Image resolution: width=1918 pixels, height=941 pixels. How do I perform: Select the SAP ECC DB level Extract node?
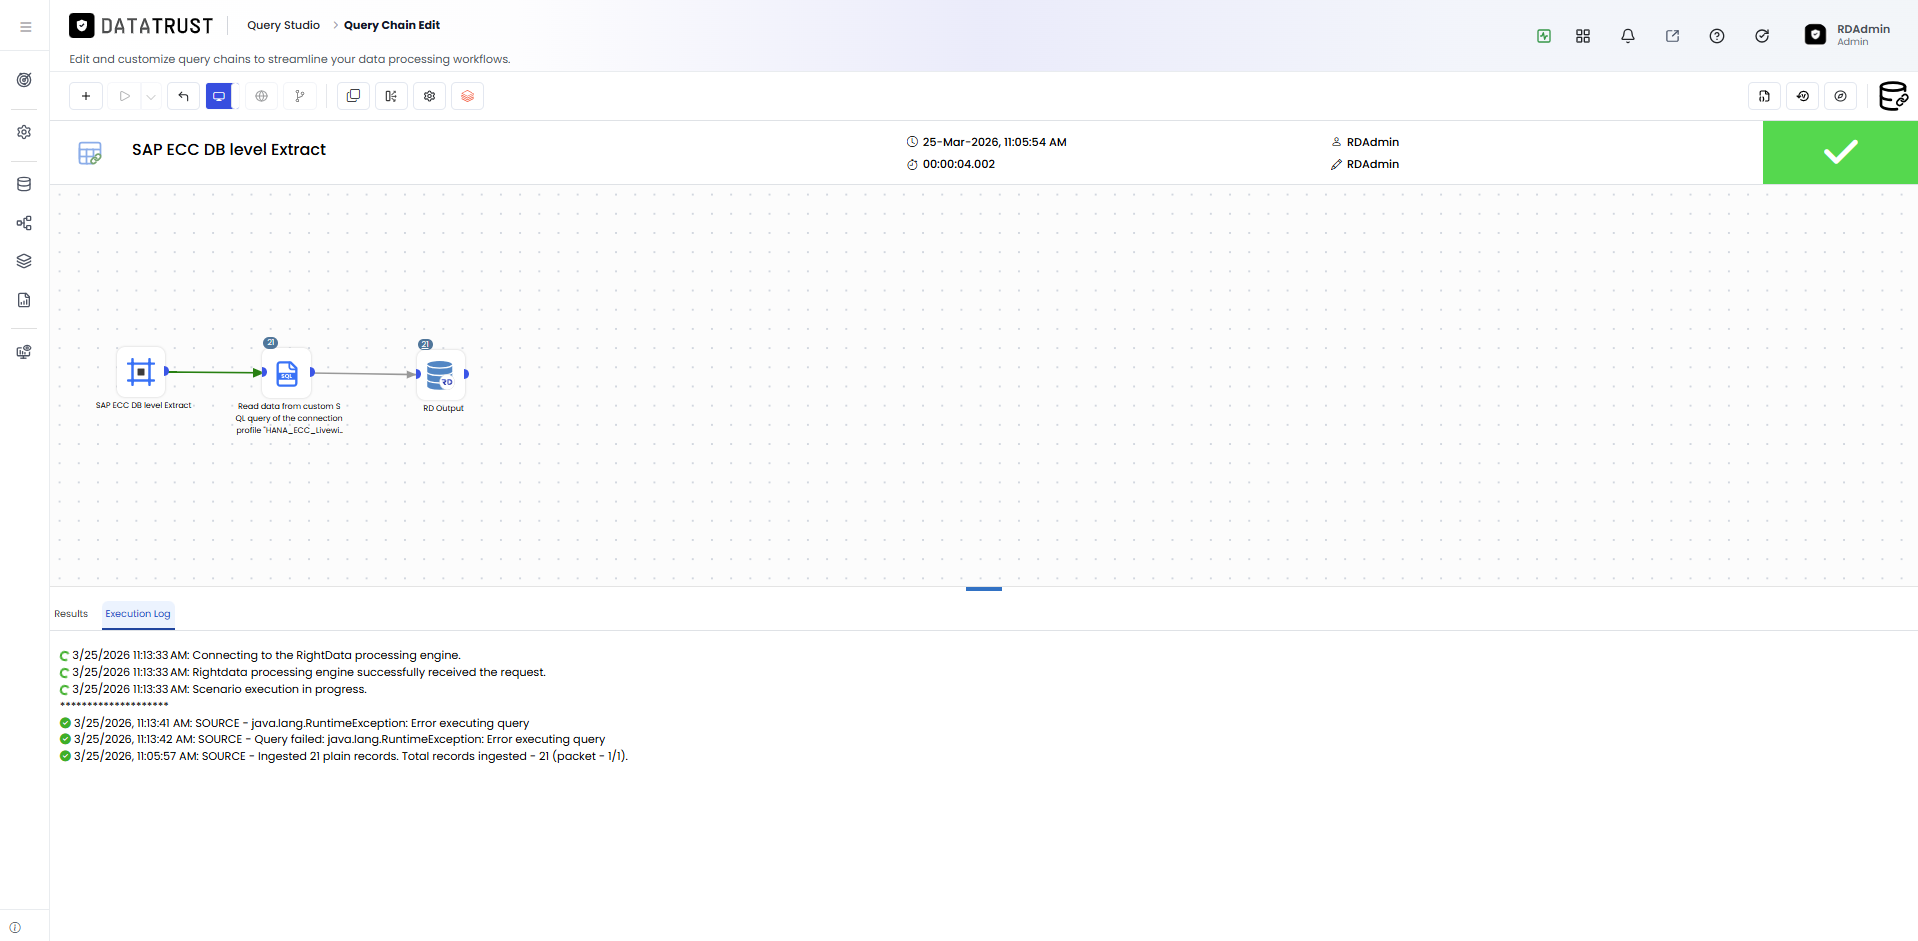click(141, 372)
